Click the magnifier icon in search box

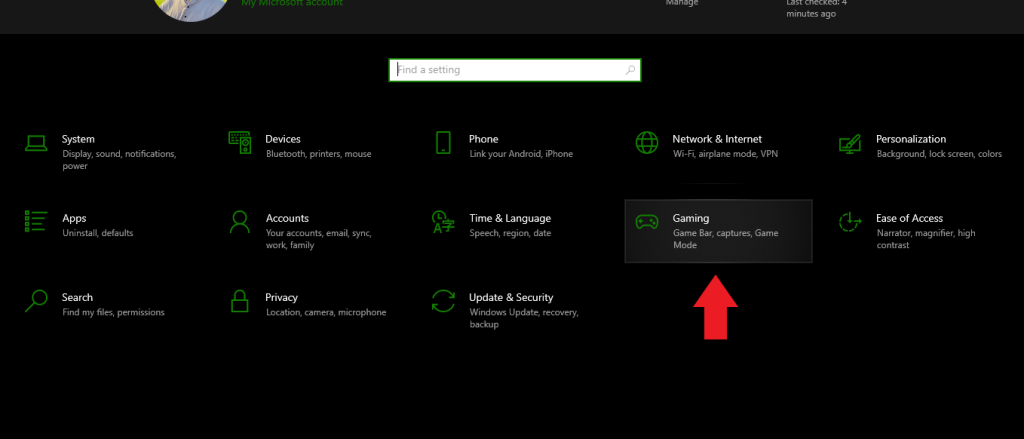[630, 70]
